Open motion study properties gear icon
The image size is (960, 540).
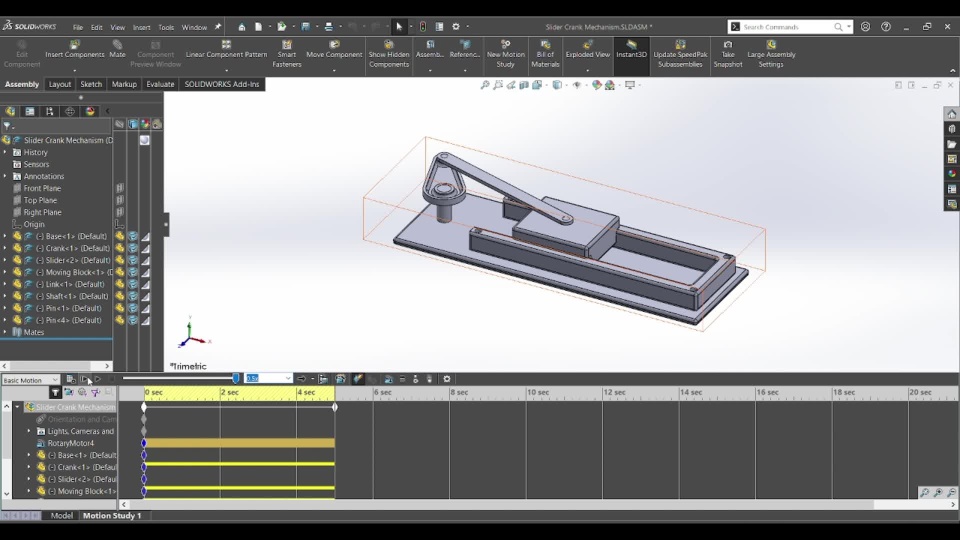(447, 379)
